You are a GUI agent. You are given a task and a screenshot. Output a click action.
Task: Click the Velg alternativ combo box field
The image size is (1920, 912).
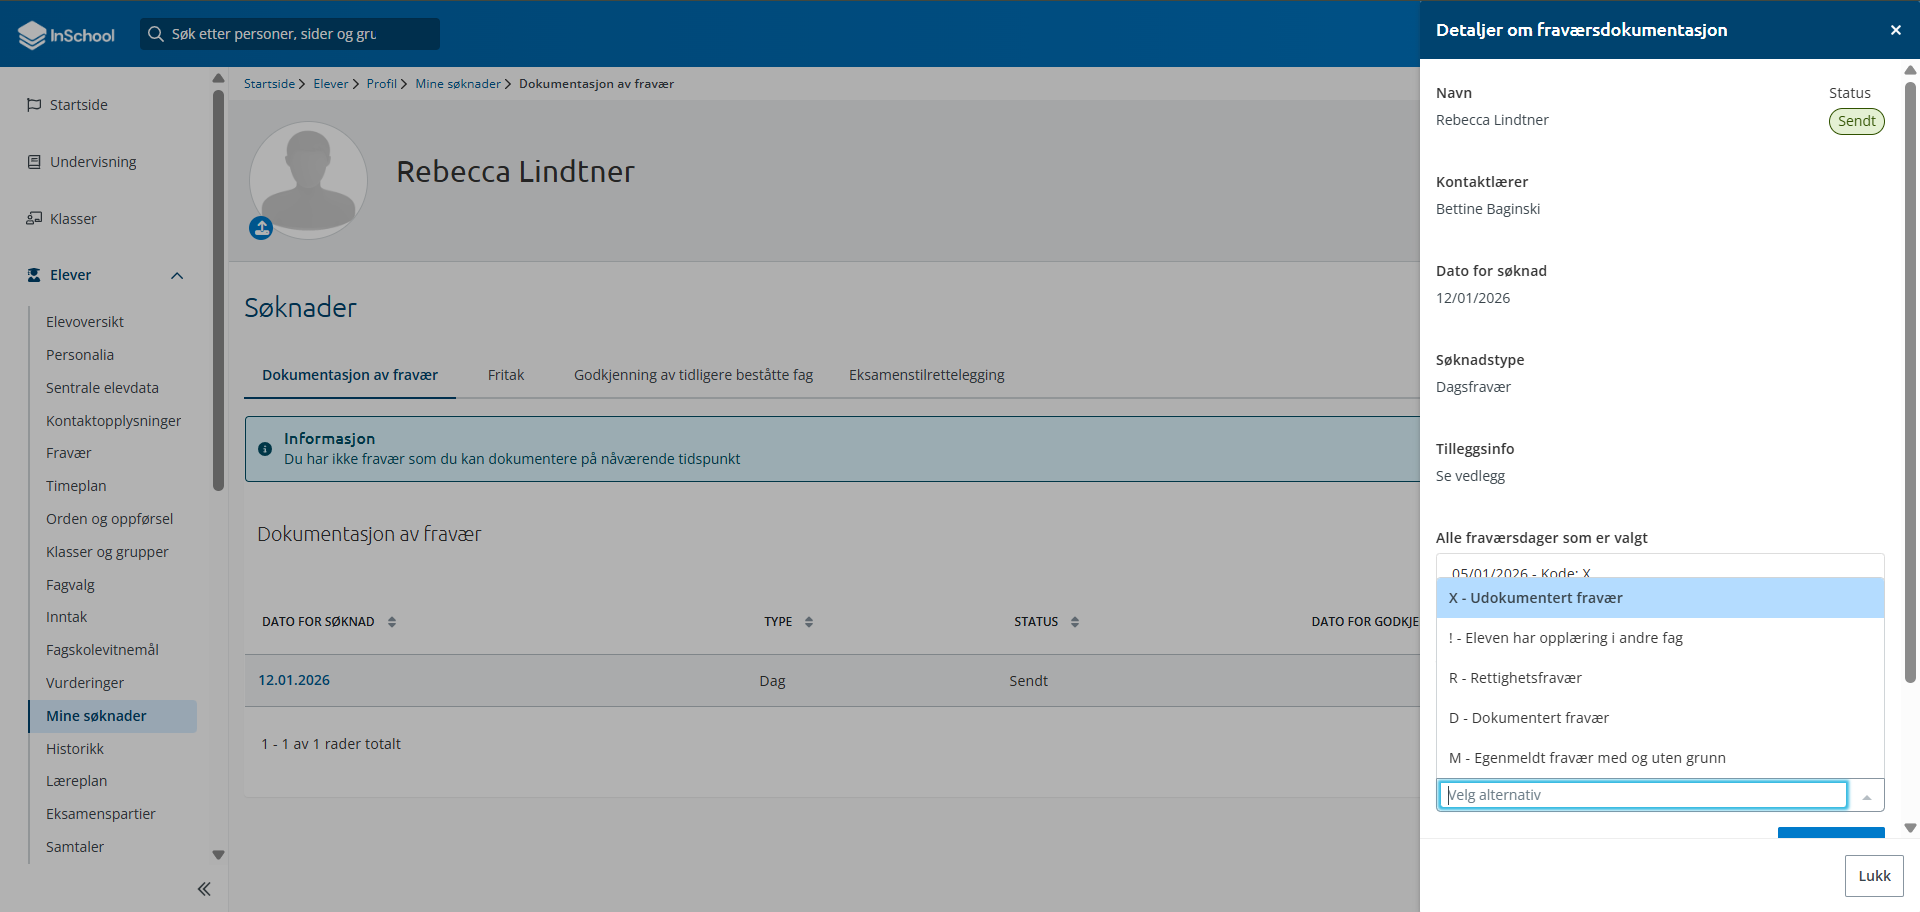point(1643,795)
